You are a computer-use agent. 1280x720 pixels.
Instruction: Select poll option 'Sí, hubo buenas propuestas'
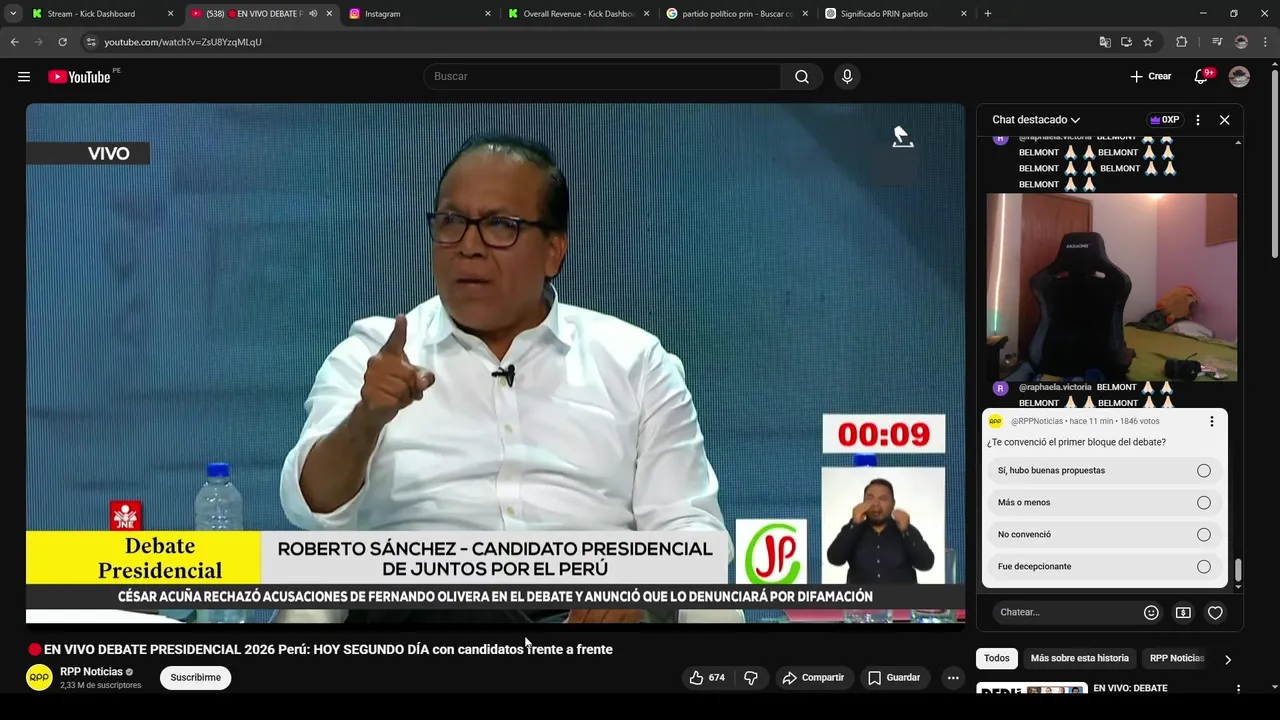click(x=1105, y=471)
